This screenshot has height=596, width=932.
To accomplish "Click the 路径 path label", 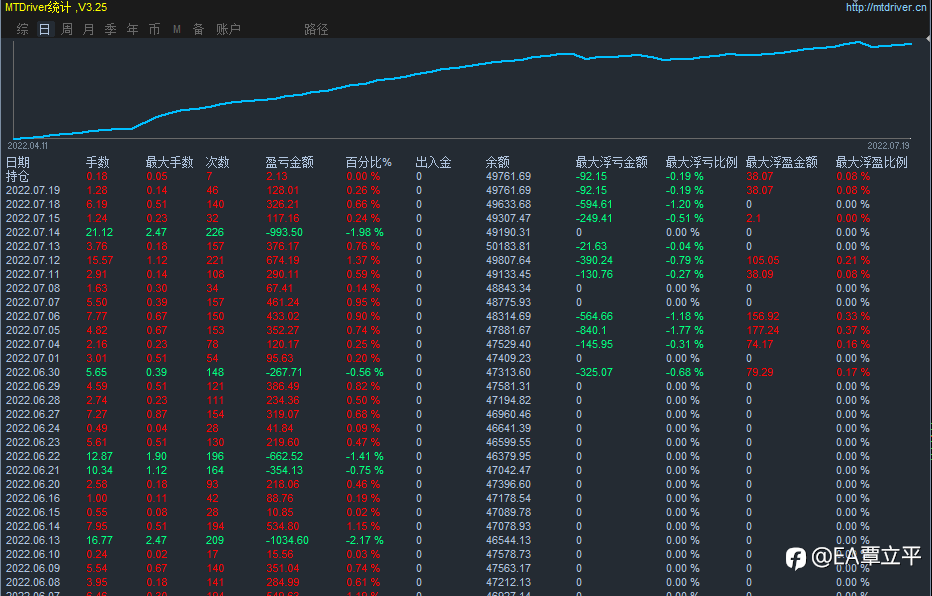I will (316, 29).
